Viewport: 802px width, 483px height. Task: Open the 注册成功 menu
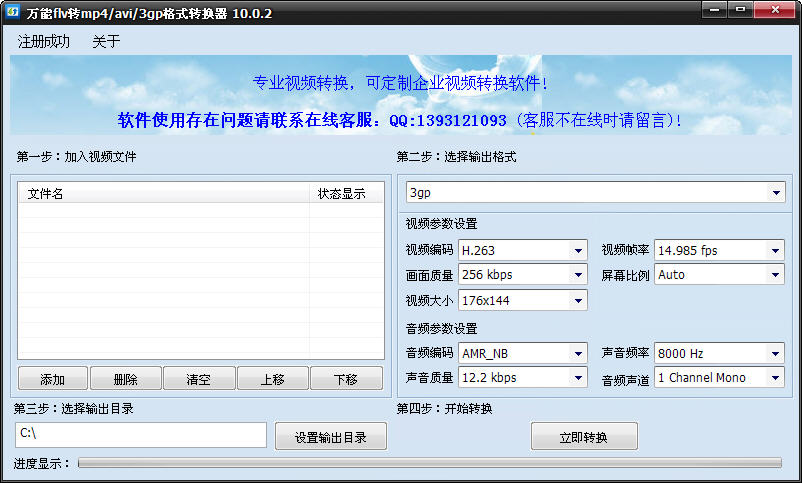point(43,41)
